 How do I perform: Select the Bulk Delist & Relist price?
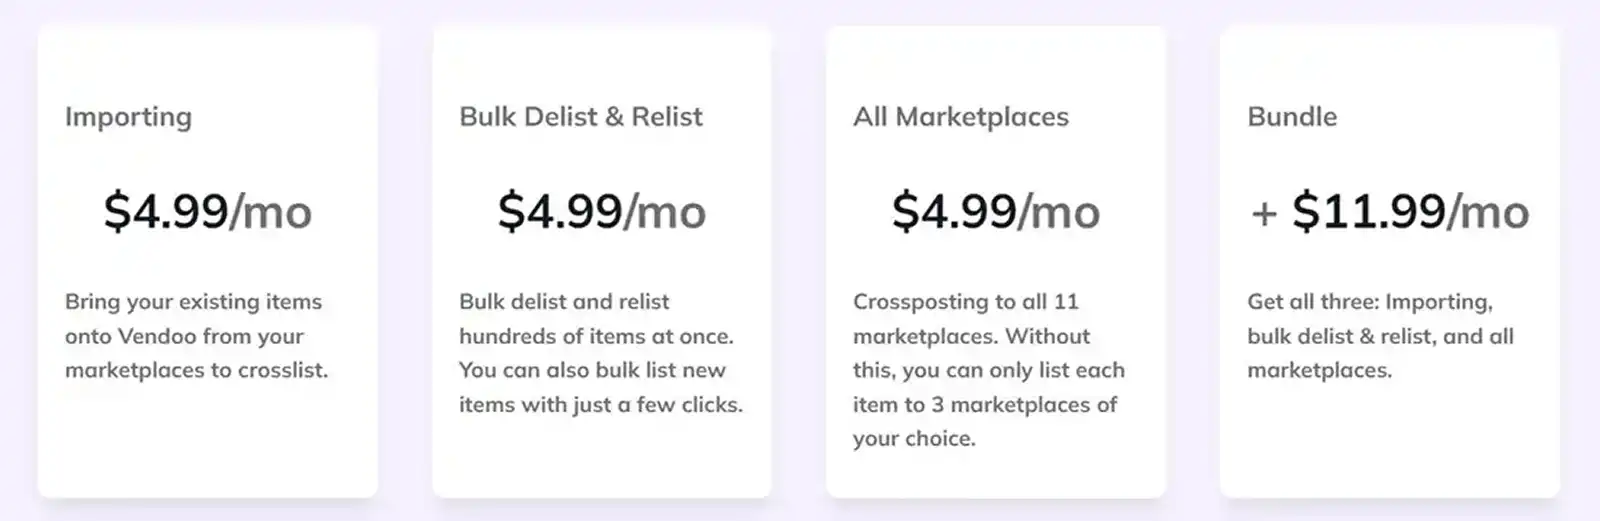[x=601, y=211]
